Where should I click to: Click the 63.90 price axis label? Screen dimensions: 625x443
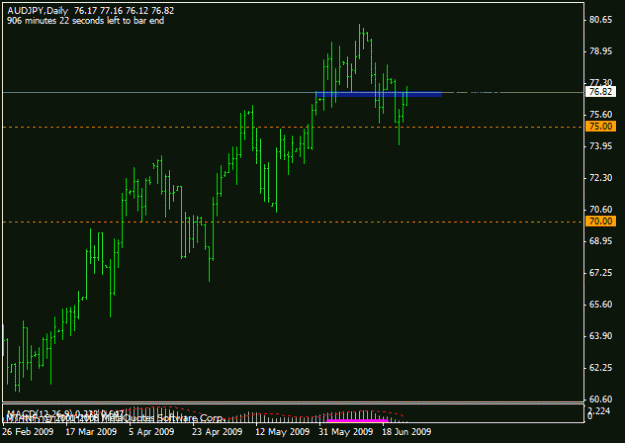[x=600, y=336]
